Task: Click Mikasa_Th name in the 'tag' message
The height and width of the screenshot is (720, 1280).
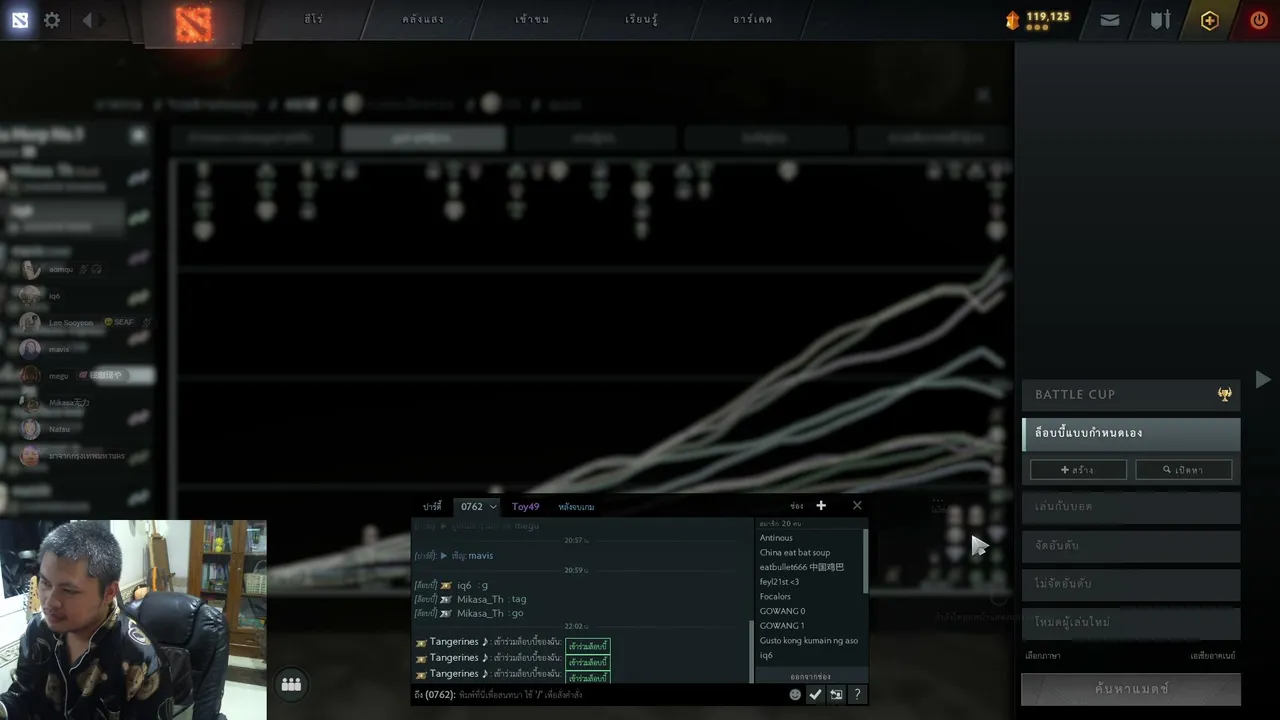Action: (480, 599)
